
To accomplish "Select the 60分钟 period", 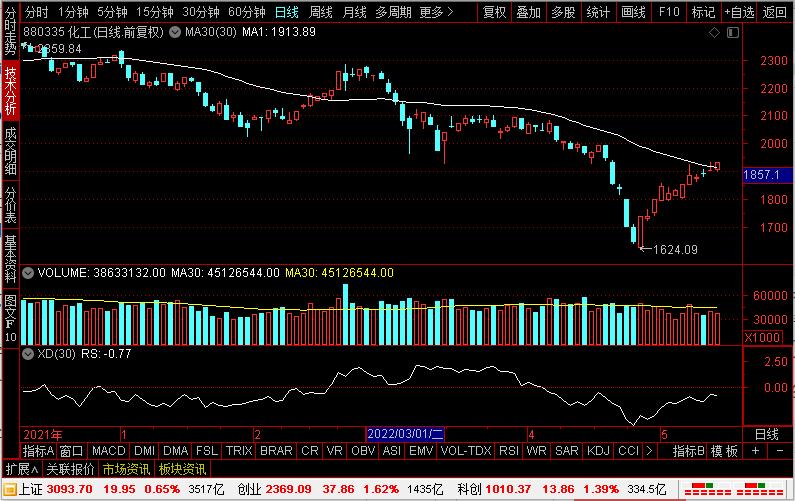I will 247,12.
